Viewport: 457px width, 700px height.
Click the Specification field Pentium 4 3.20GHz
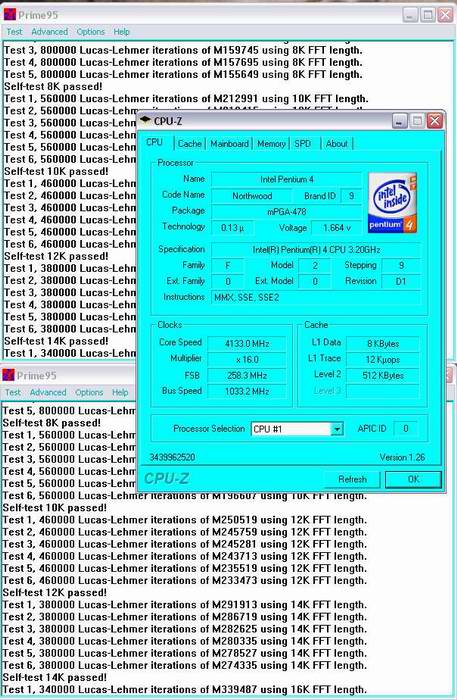pyautogui.click(x=316, y=250)
